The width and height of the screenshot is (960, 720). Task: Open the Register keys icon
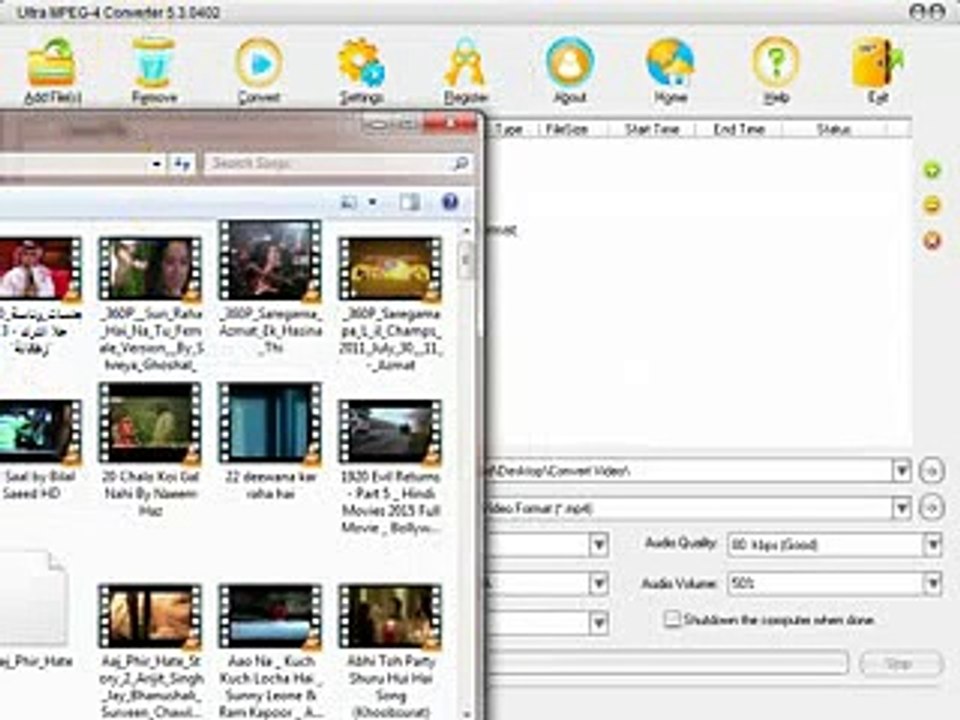[x=465, y=62]
